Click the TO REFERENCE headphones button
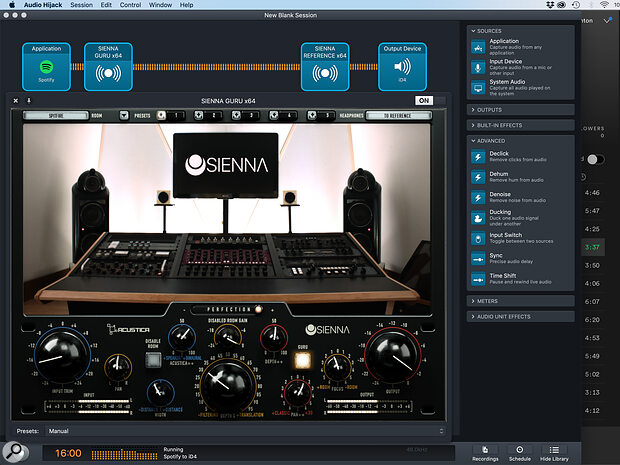 click(x=398, y=115)
